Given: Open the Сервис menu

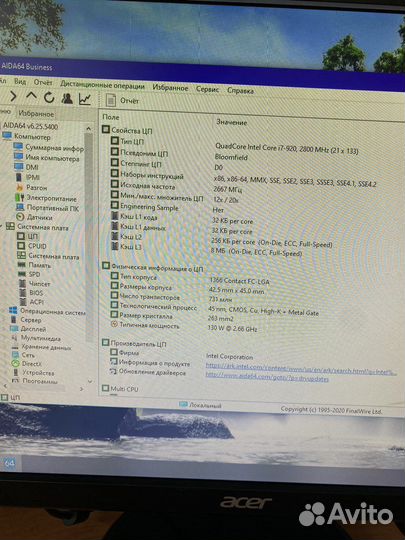Looking at the screenshot, I should 207,90.
